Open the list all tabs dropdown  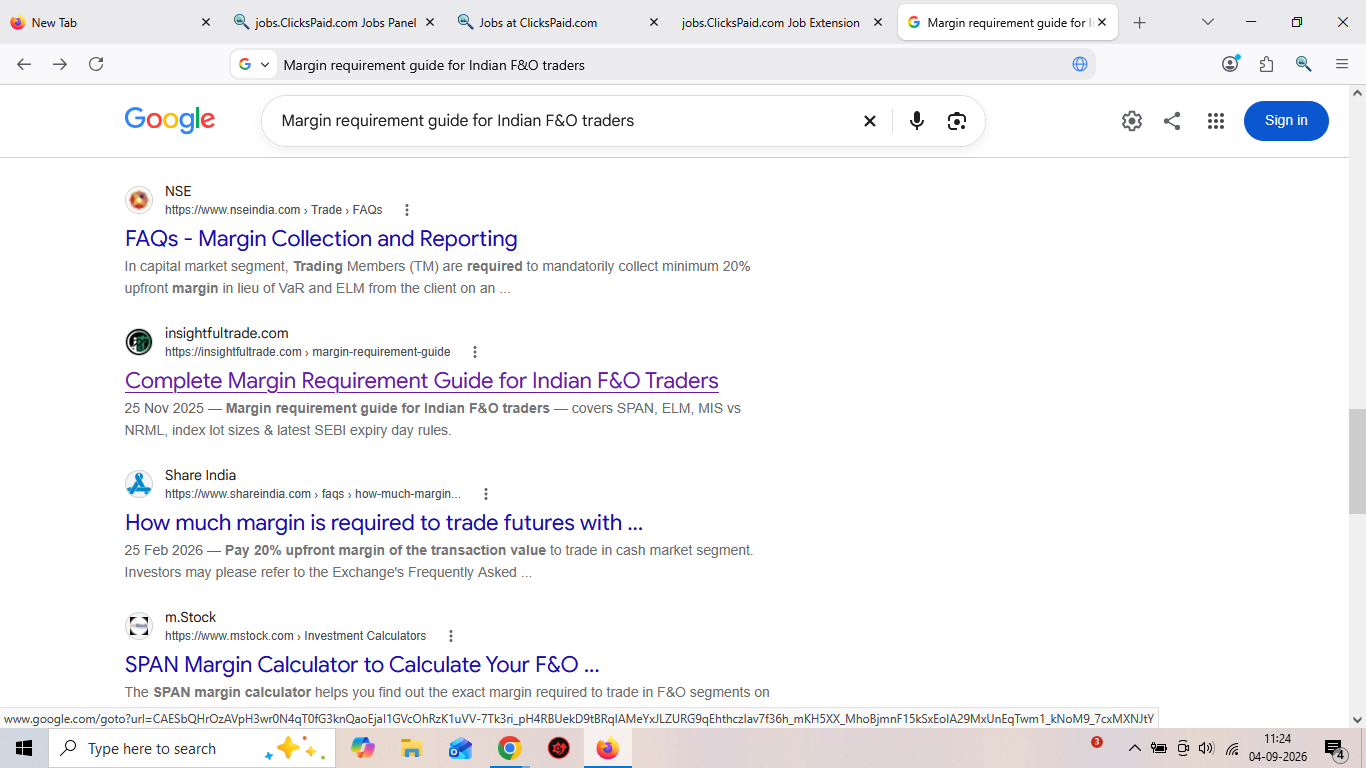1208,22
